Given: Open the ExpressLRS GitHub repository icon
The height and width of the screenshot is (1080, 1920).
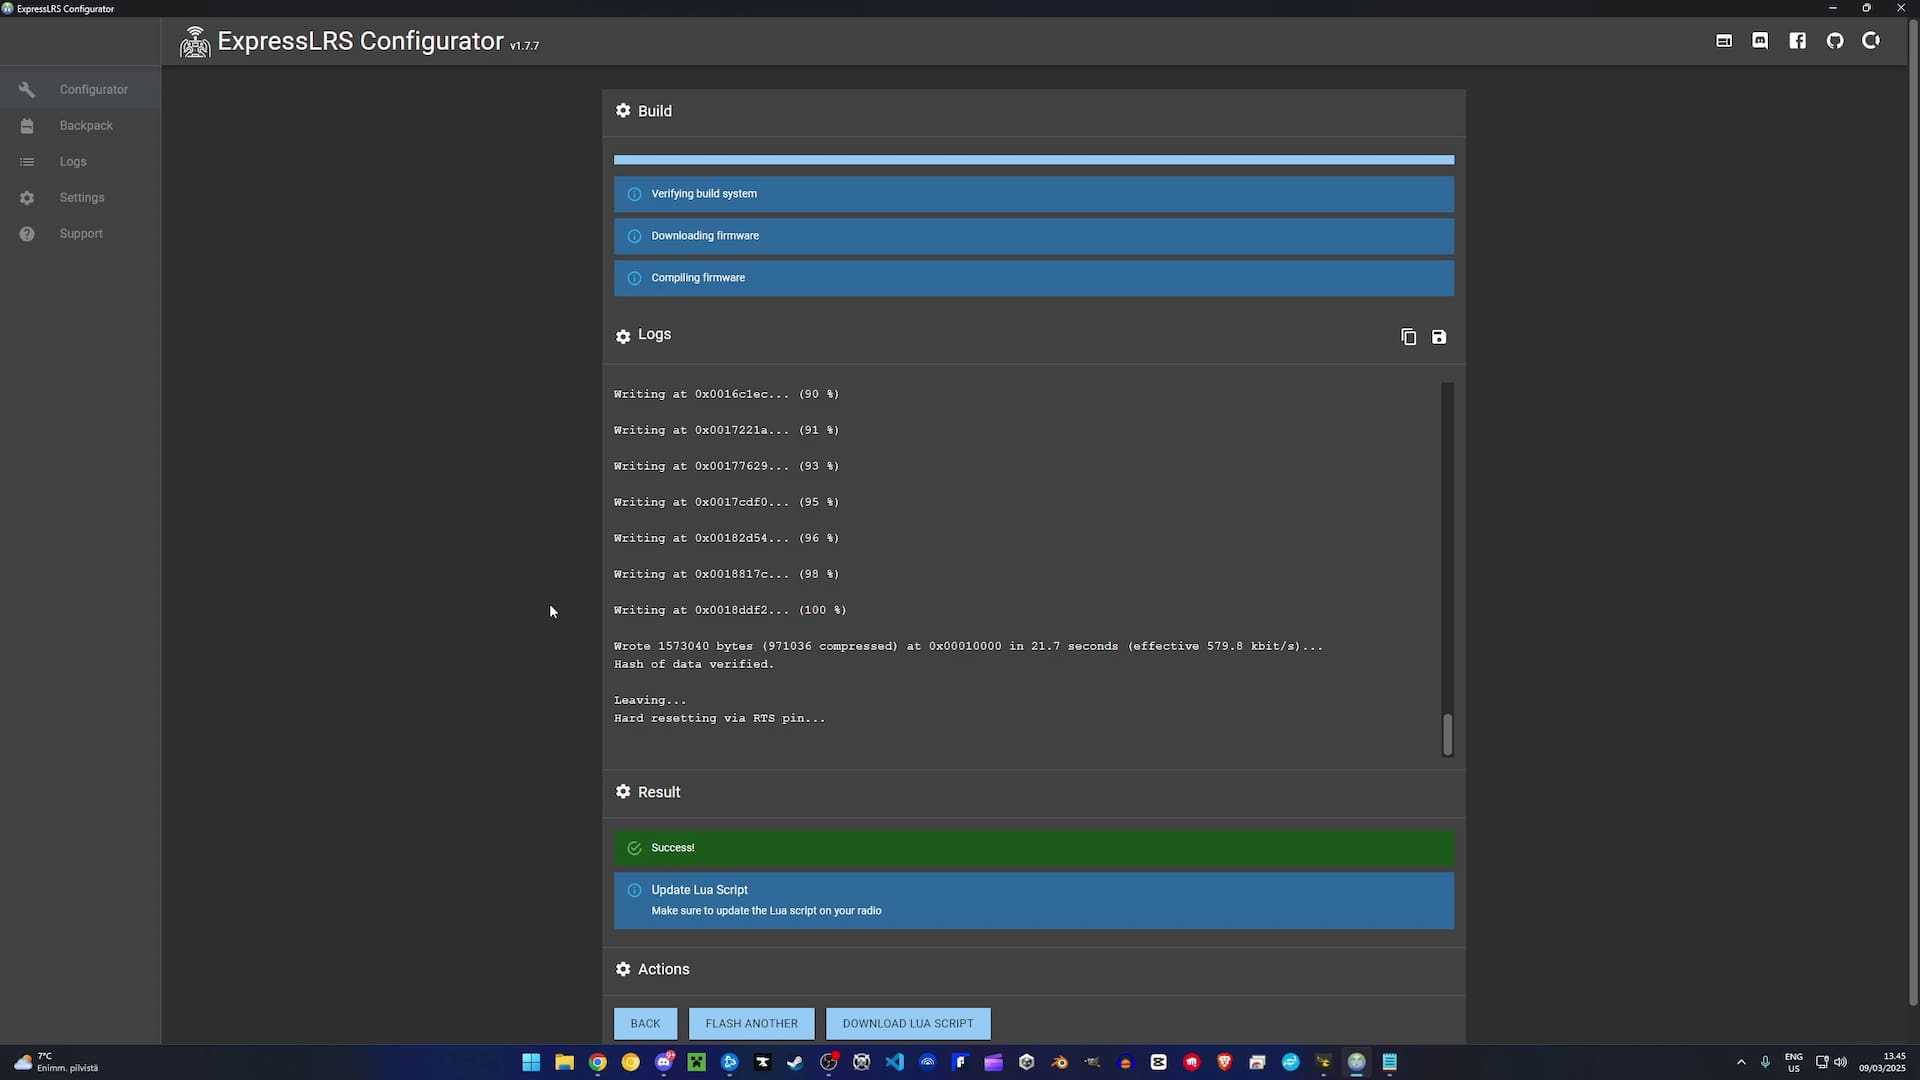Looking at the screenshot, I should (1834, 41).
